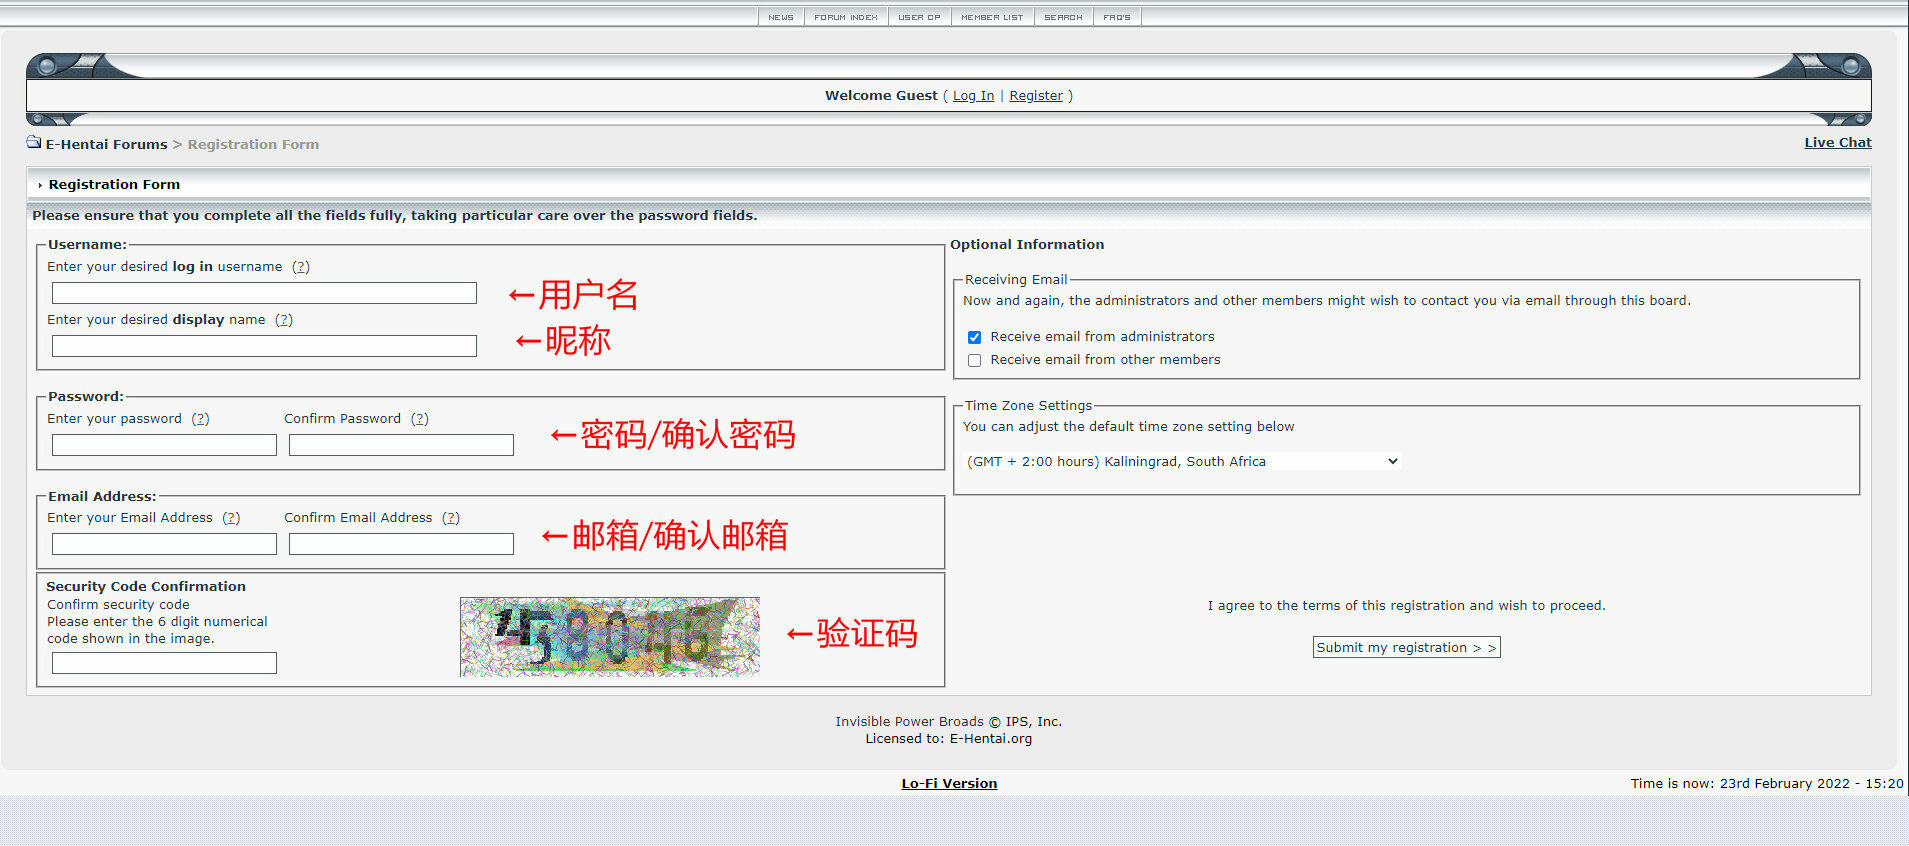Image resolution: width=1909 pixels, height=846 pixels.
Task: Uncheck Receive email from administrators
Action: pos(974,338)
